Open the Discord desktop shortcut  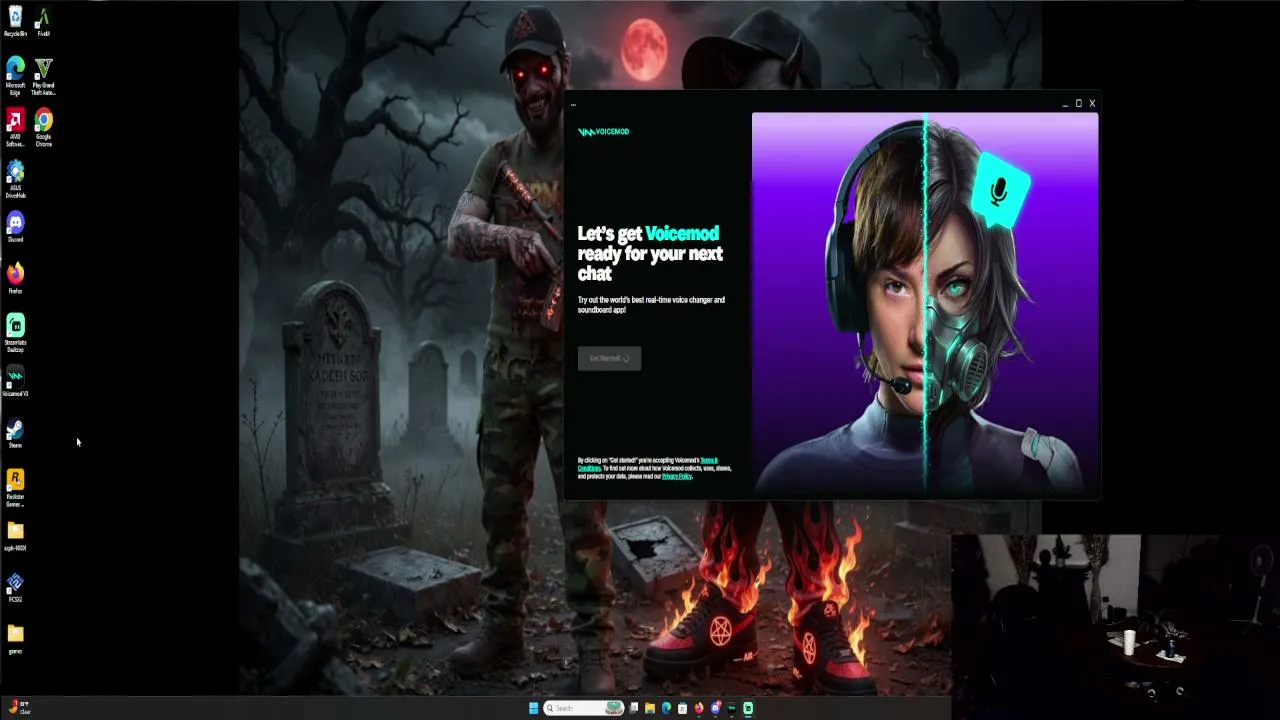coord(15,227)
